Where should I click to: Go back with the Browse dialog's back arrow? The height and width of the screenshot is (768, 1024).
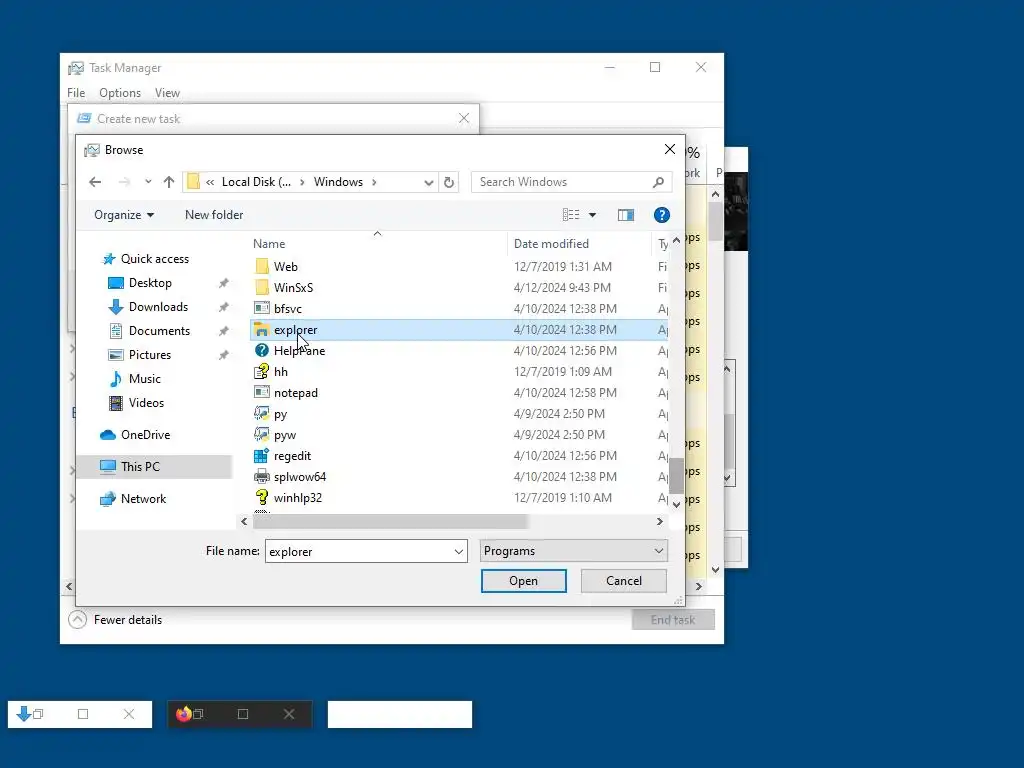(x=95, y=182)
